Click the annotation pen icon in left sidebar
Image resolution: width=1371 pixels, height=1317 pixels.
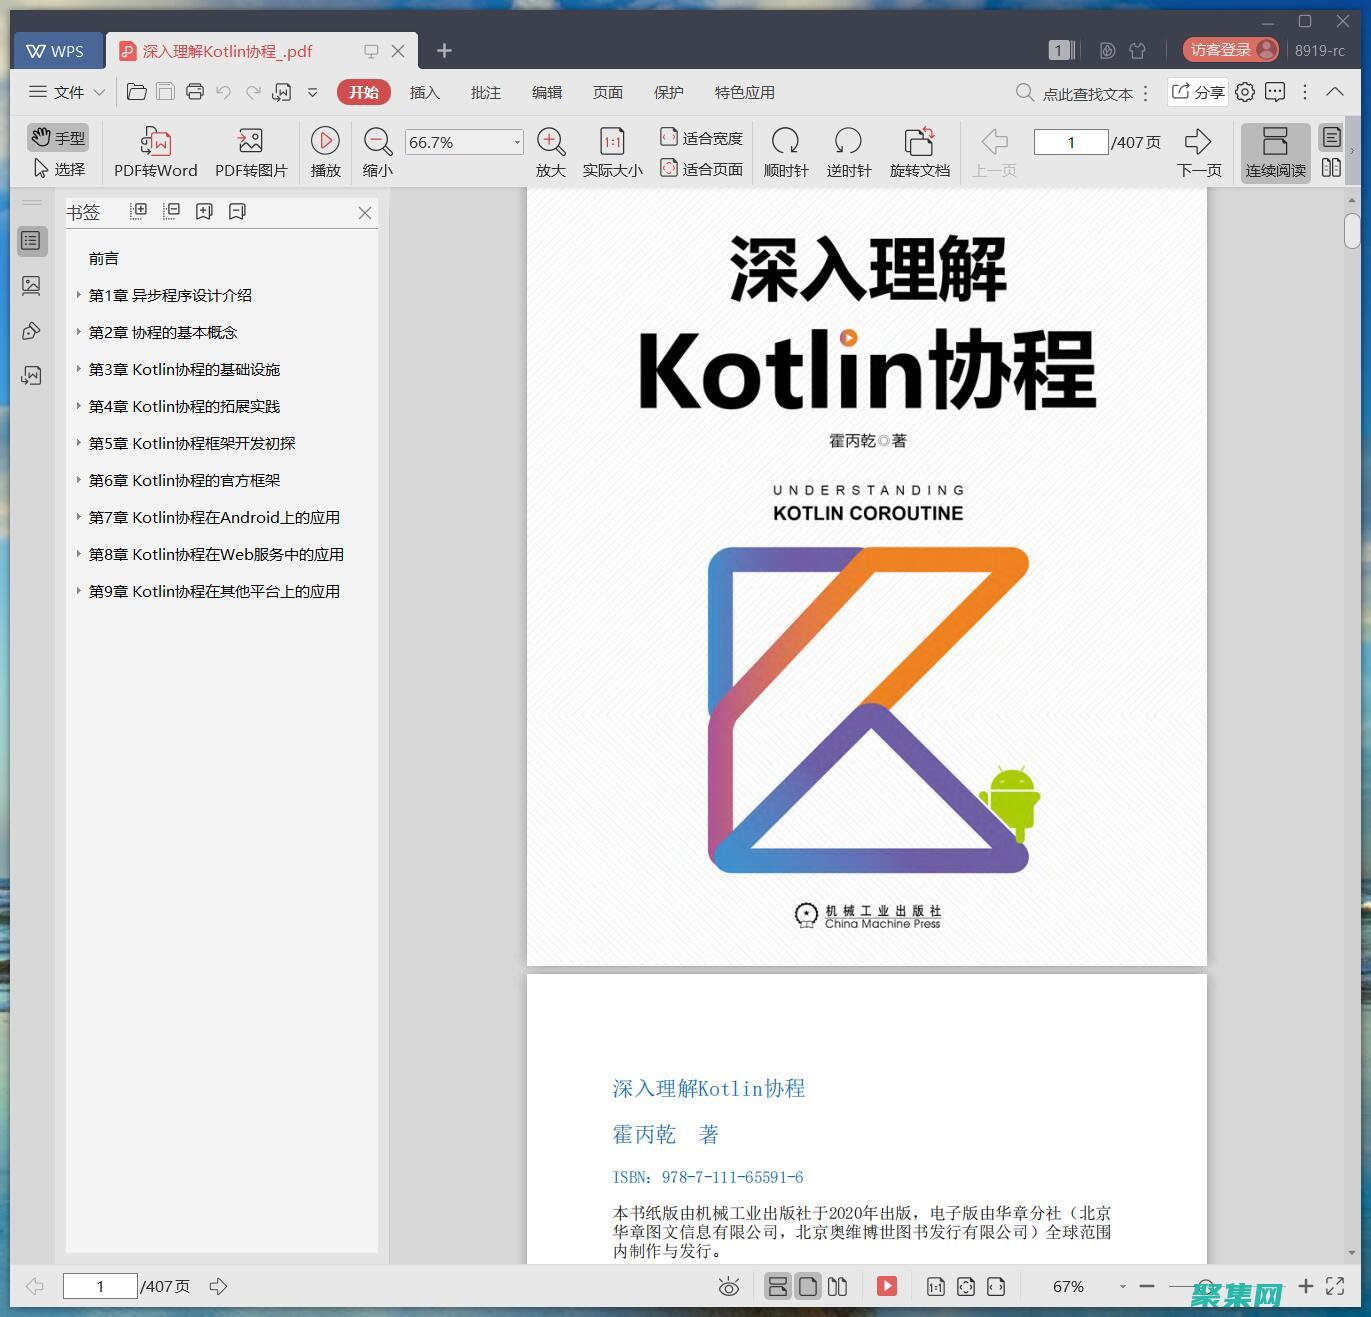click(32, 330)
